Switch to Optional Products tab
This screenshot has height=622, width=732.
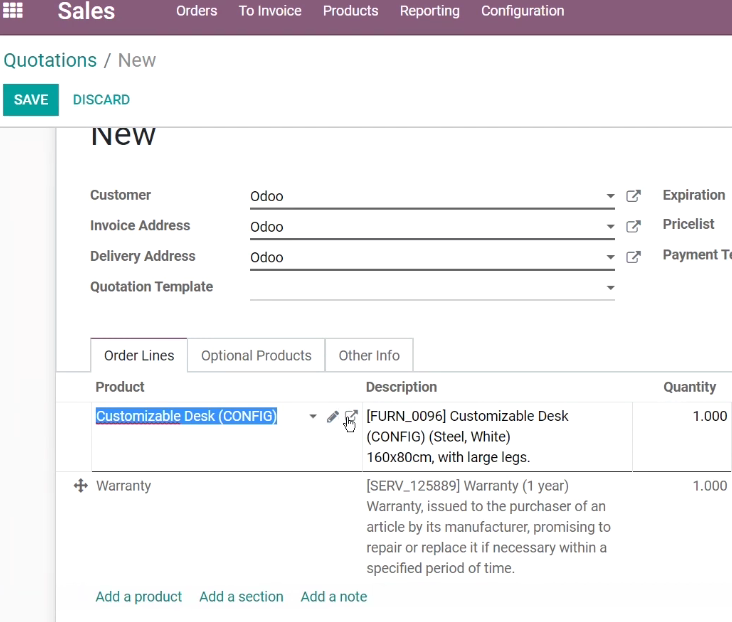256,355
